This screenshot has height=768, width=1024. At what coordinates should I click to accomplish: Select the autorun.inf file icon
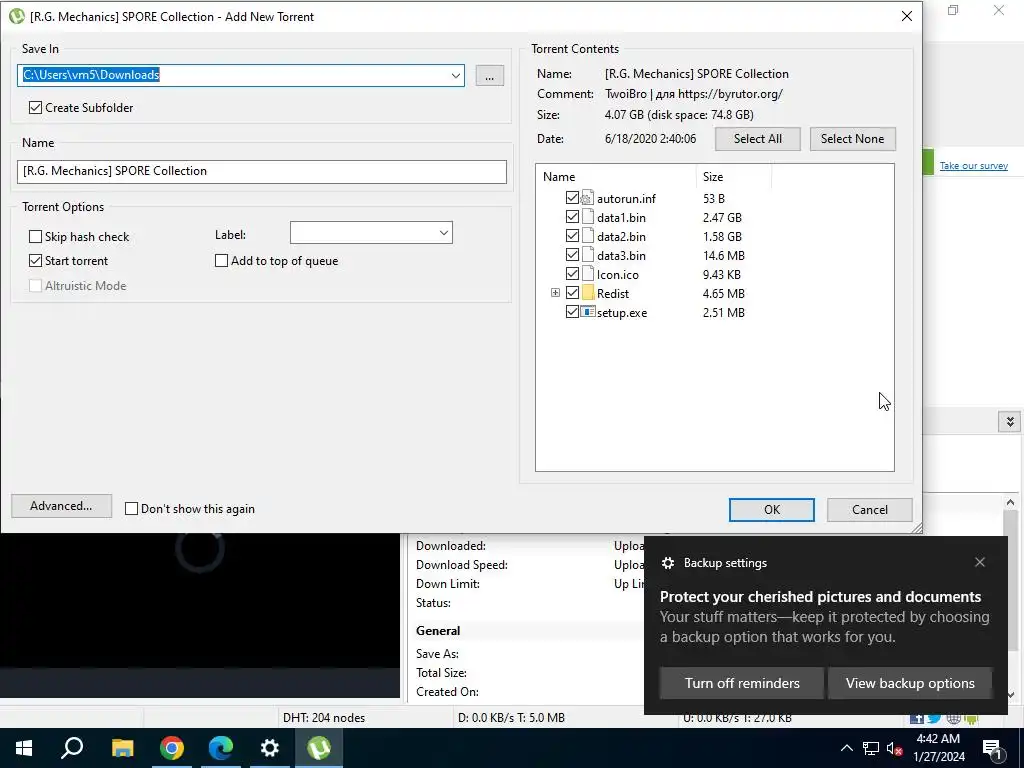[x=587, y=198]
